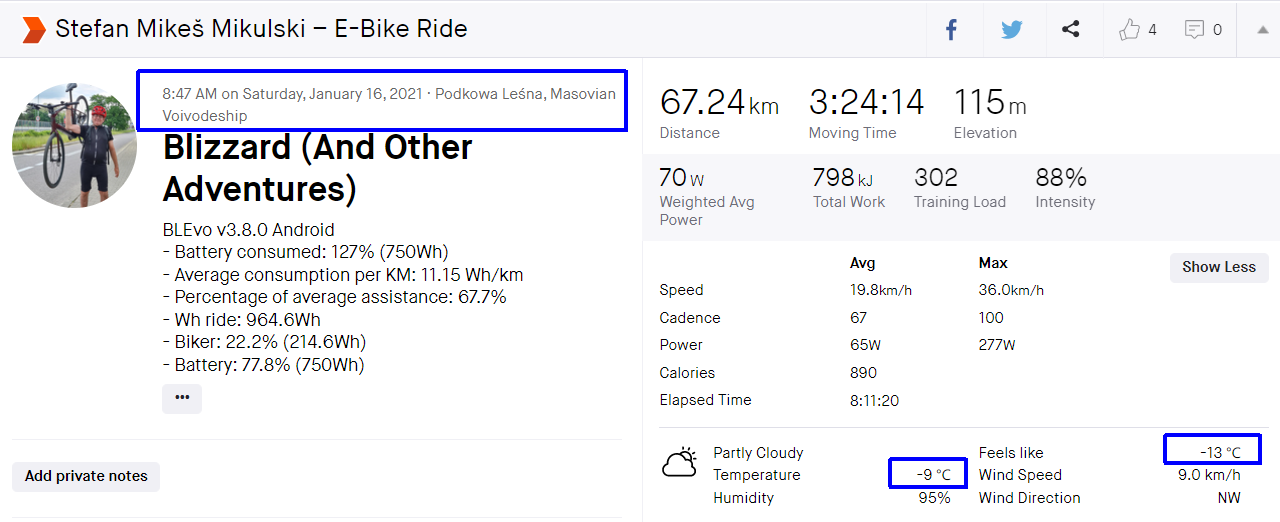Viewport: 1280px width, 522px height.
Task: Click the Stefan Mikeš Mikulski – E-Bike Ride heading
Action: [261, 29]
